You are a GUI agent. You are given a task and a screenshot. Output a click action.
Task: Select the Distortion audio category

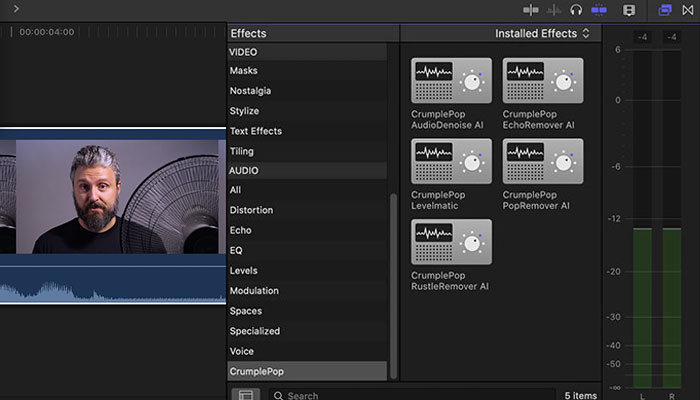[307, 210]
